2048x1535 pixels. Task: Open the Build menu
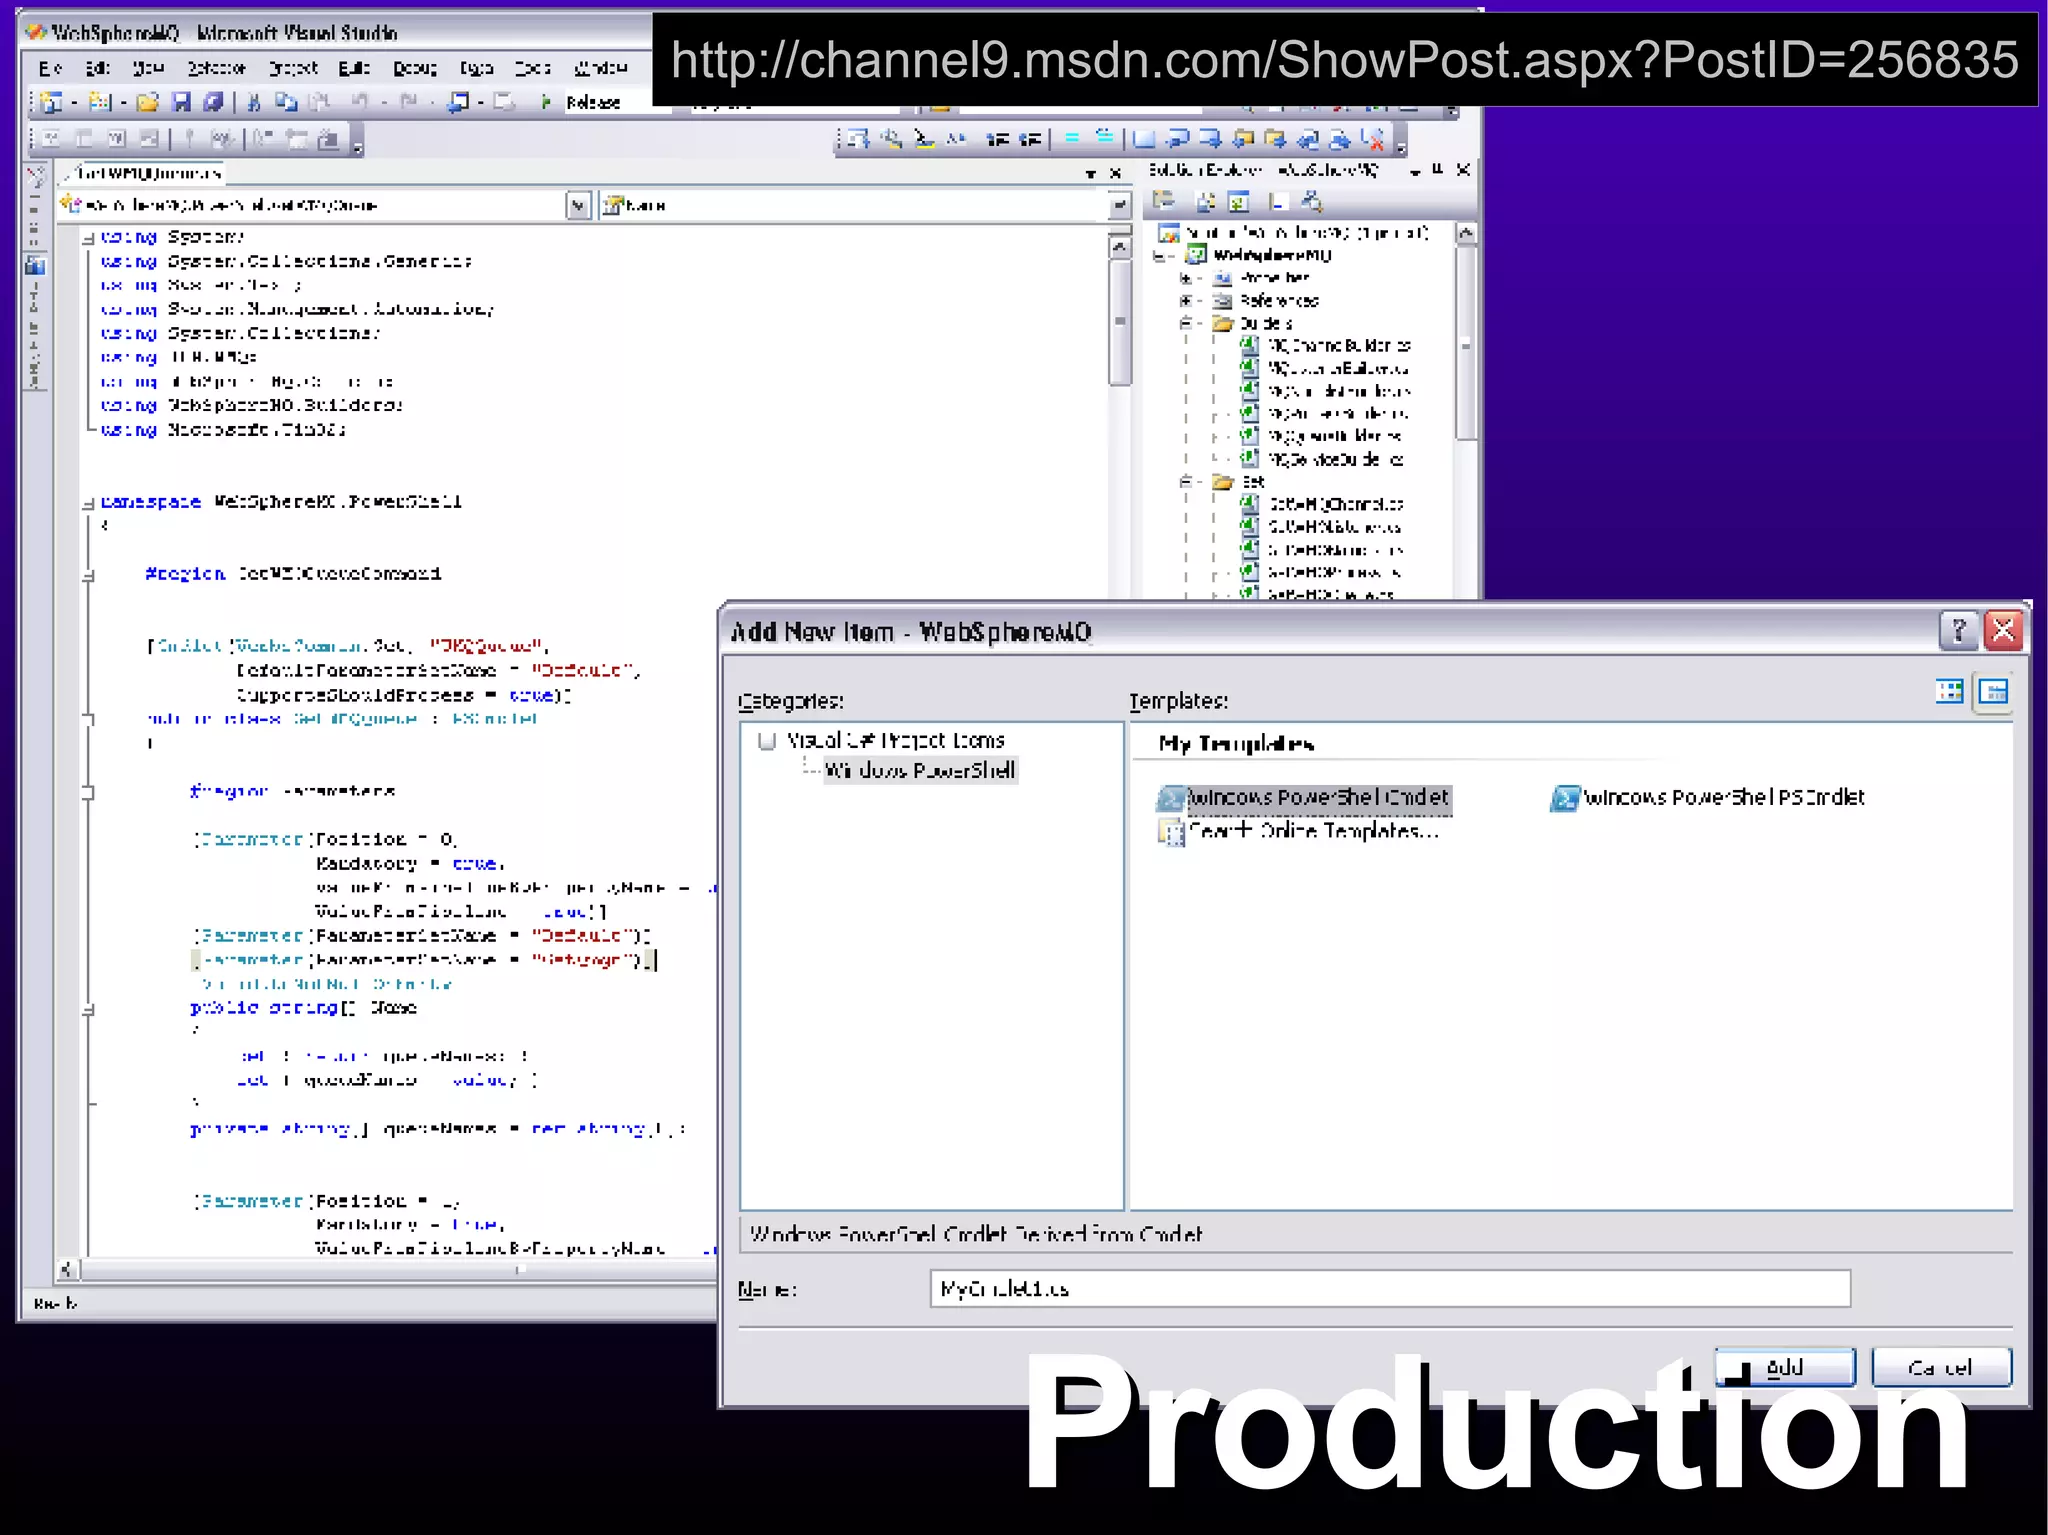[x=353, y=68]
